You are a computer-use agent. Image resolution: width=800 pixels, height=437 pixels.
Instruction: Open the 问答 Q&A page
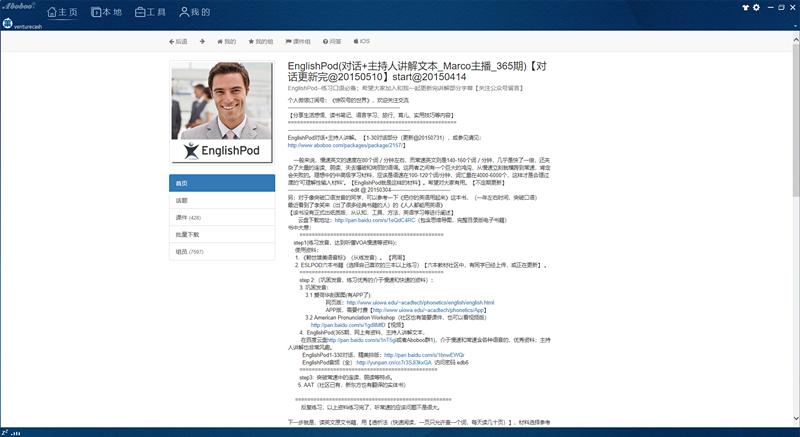(335, 42)
